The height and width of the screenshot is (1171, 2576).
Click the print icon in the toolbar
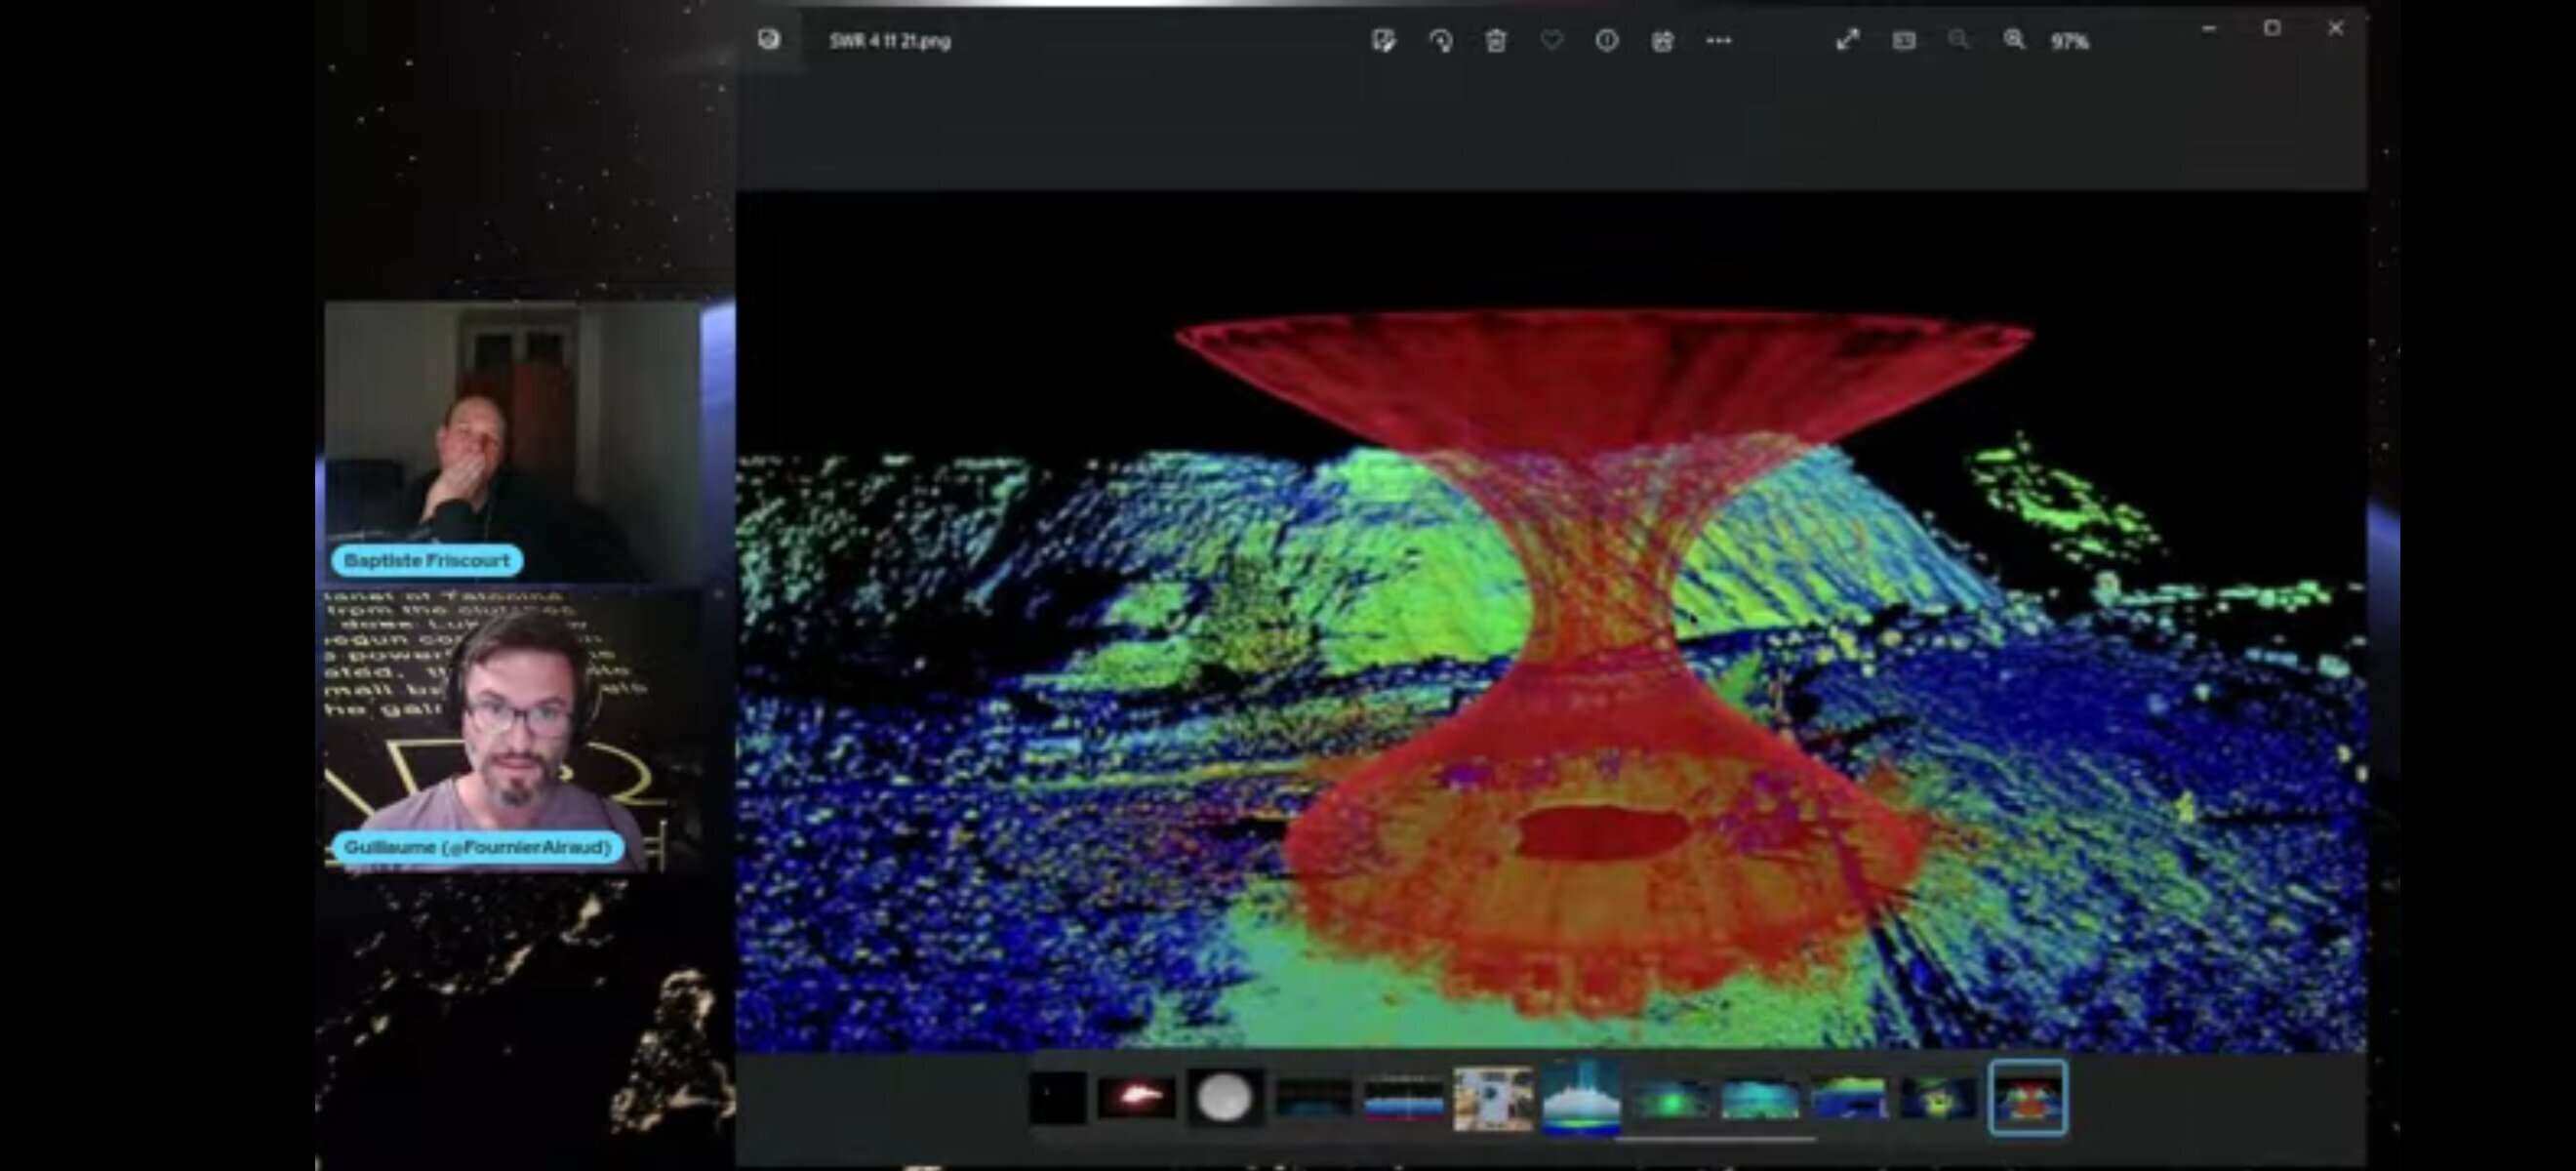click(1663, 41)
